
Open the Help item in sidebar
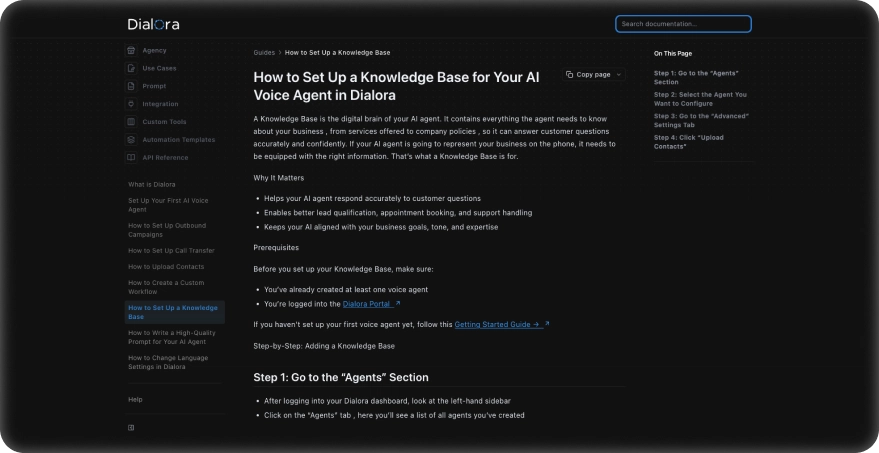136,399
